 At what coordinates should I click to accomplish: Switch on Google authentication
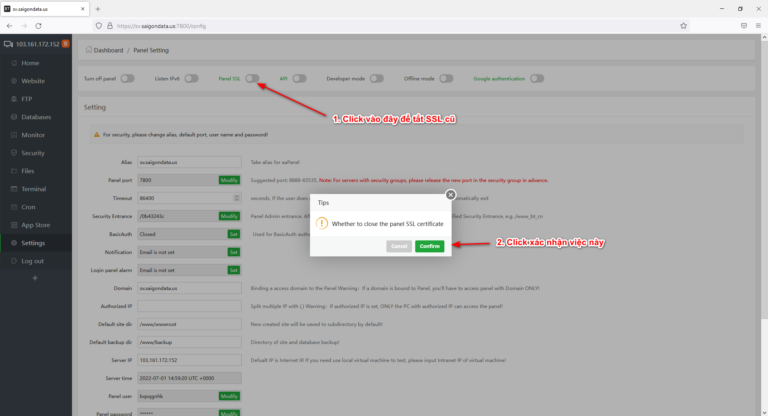[537, 78]
